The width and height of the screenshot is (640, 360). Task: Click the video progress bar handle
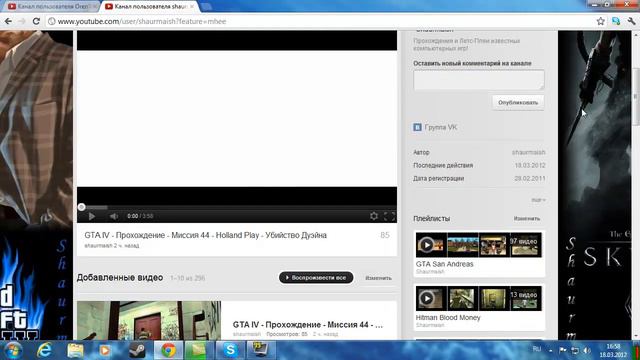pos(82,207)
